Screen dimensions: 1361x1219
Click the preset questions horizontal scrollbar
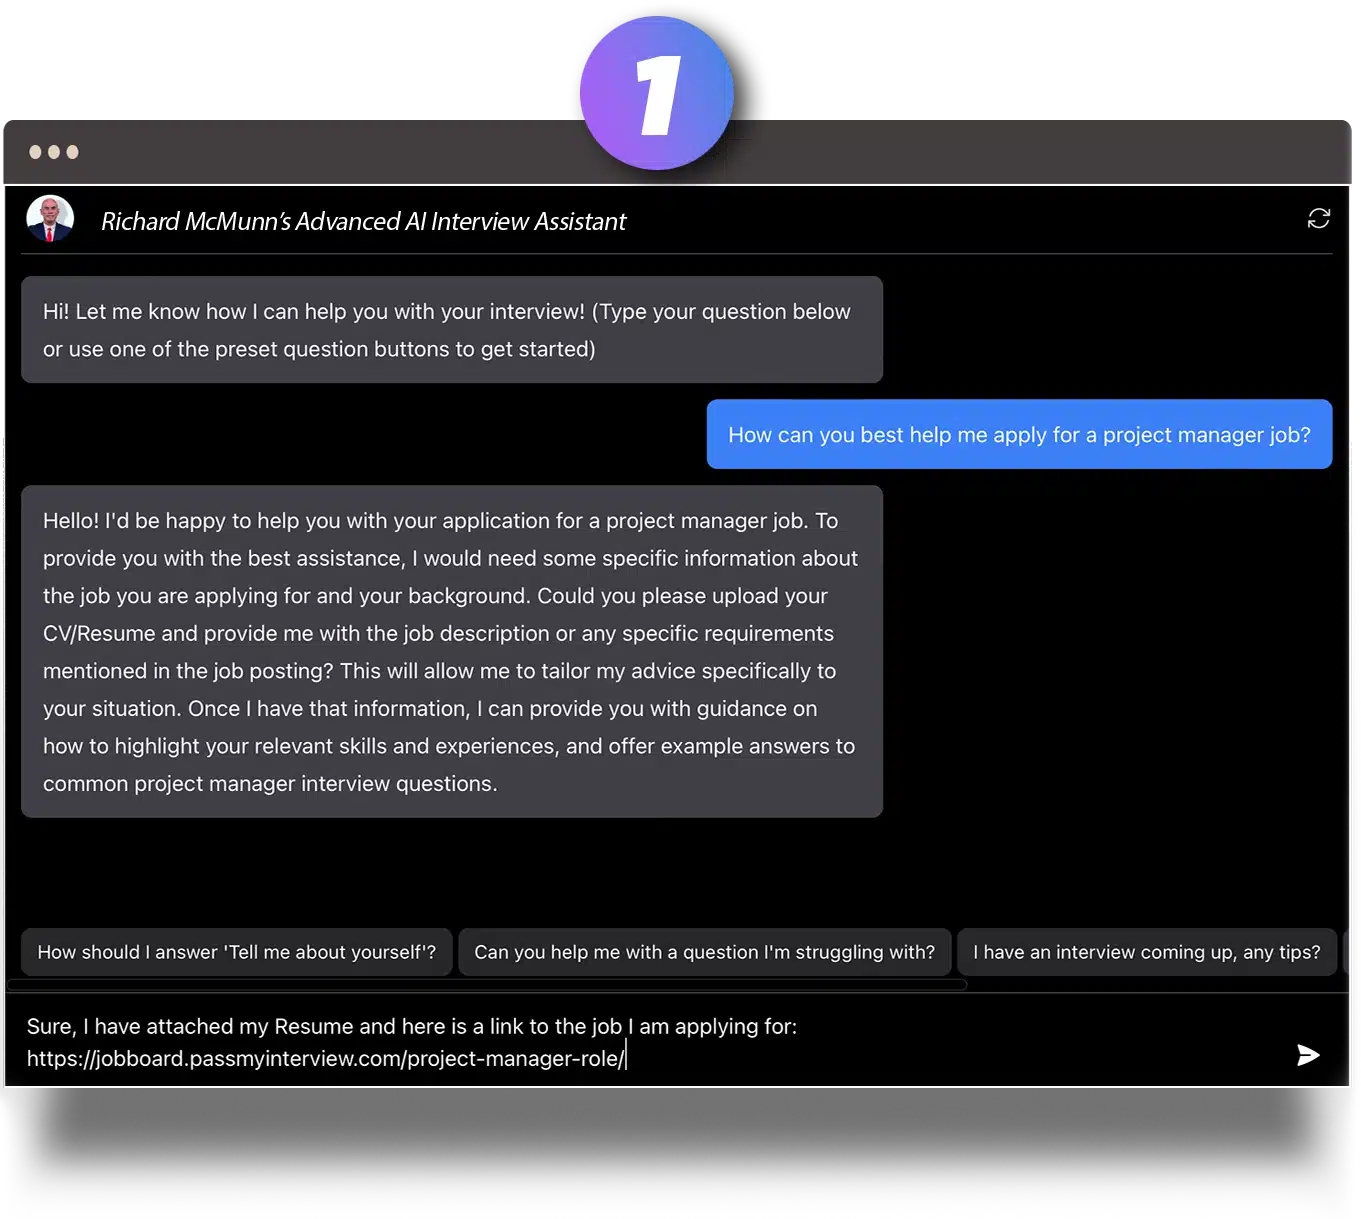coord(486,985)
